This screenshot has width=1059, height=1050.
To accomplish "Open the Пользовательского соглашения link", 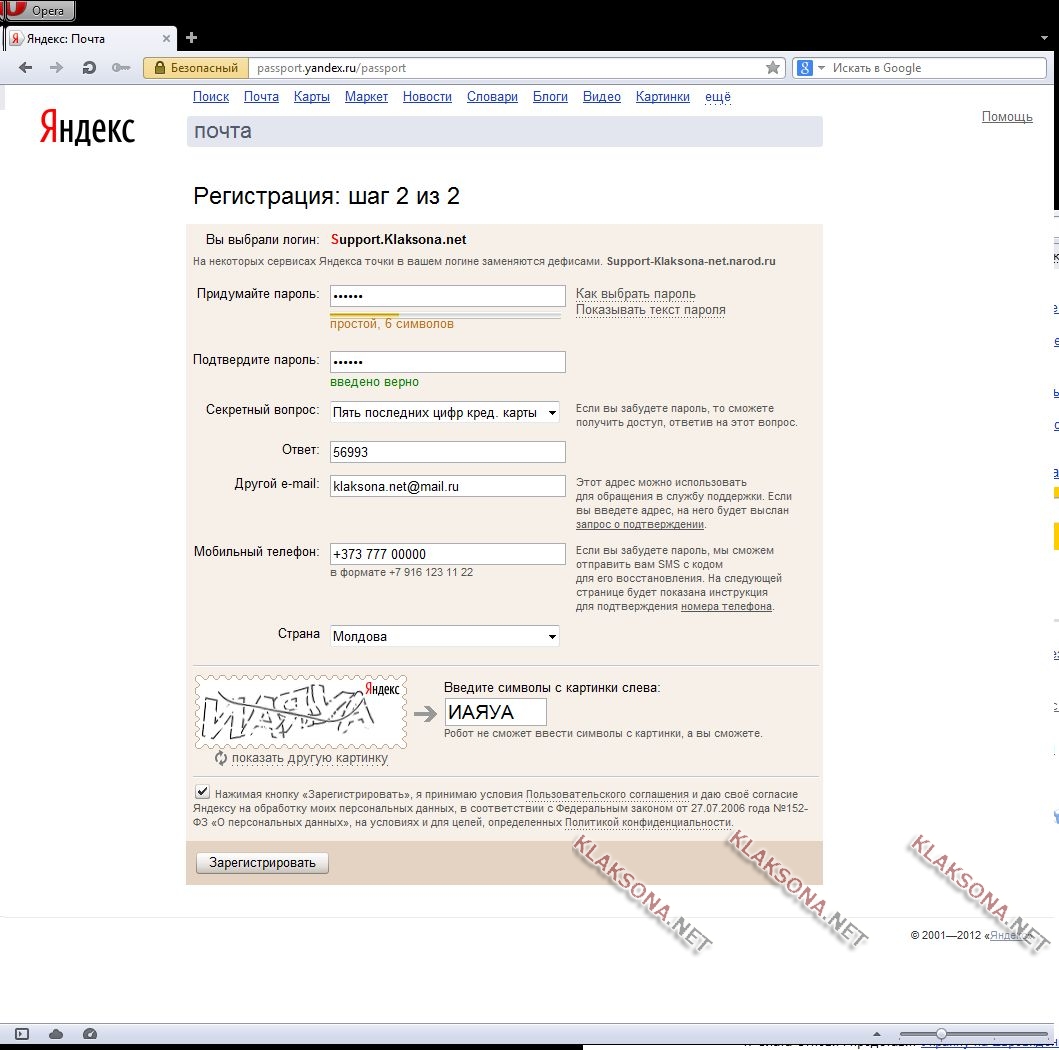I will tap(607, 795).
